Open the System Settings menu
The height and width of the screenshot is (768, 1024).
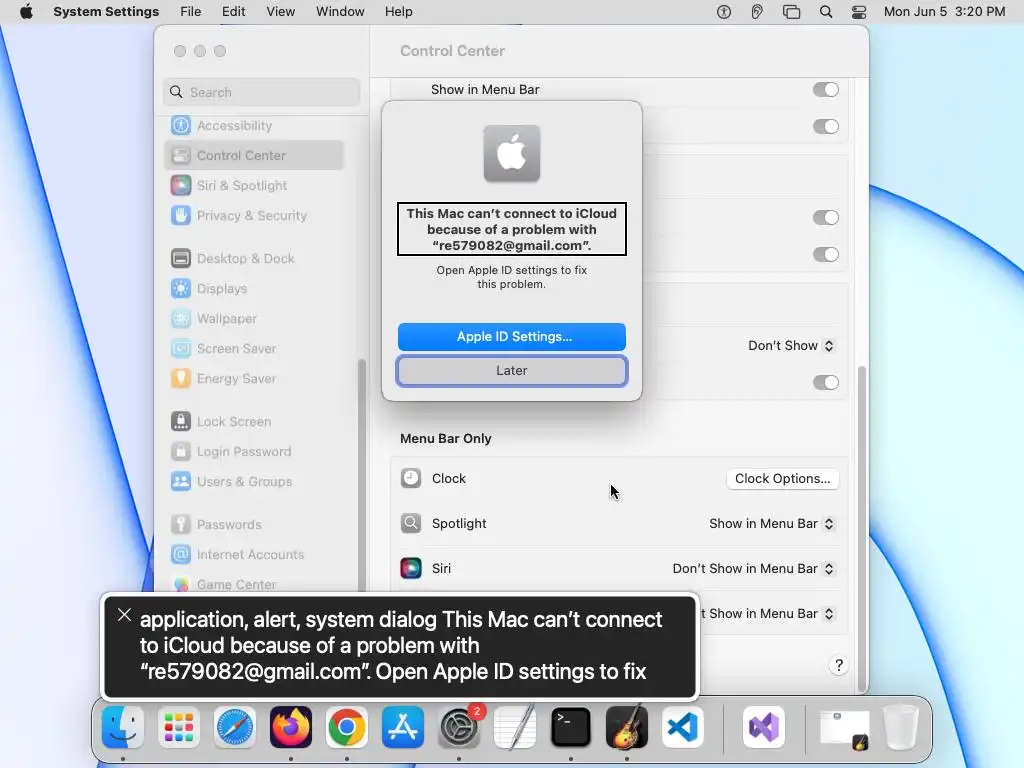click(106, 12)
